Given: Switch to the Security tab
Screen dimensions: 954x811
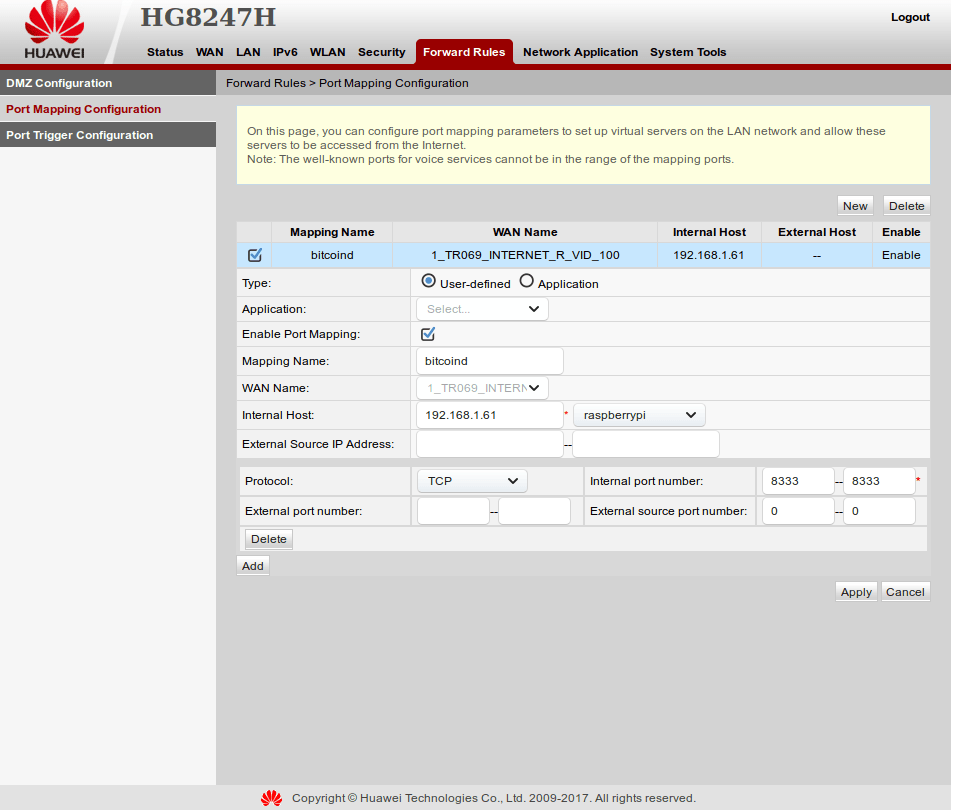Looking at the screenshot, I should (x=381, y=52).
